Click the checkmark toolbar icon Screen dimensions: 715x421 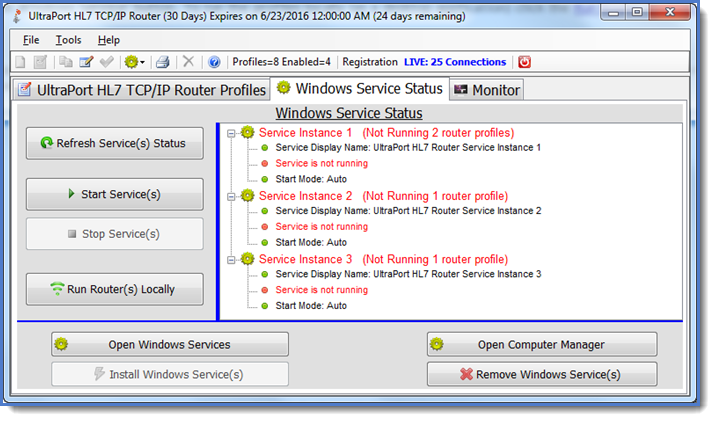(107, 62)
